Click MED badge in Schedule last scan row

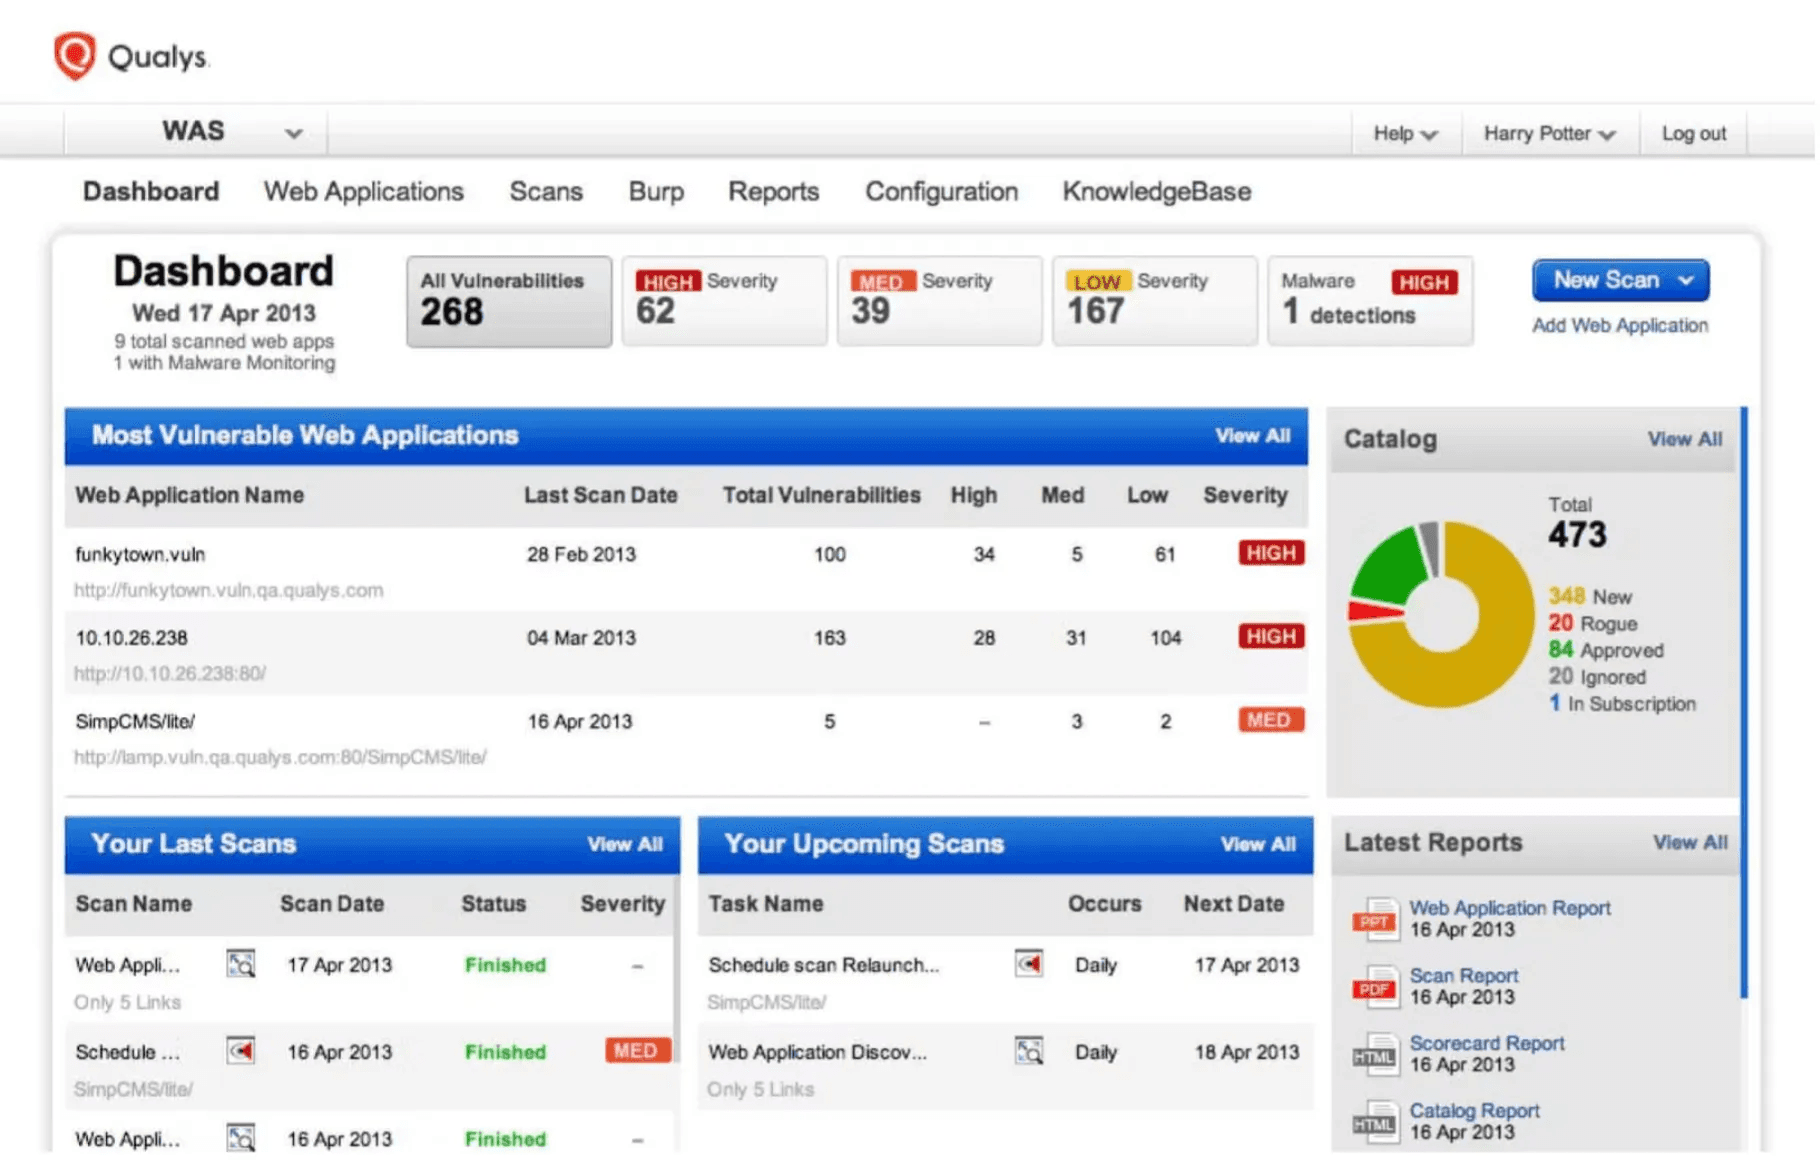click(x=639, y=1053)
